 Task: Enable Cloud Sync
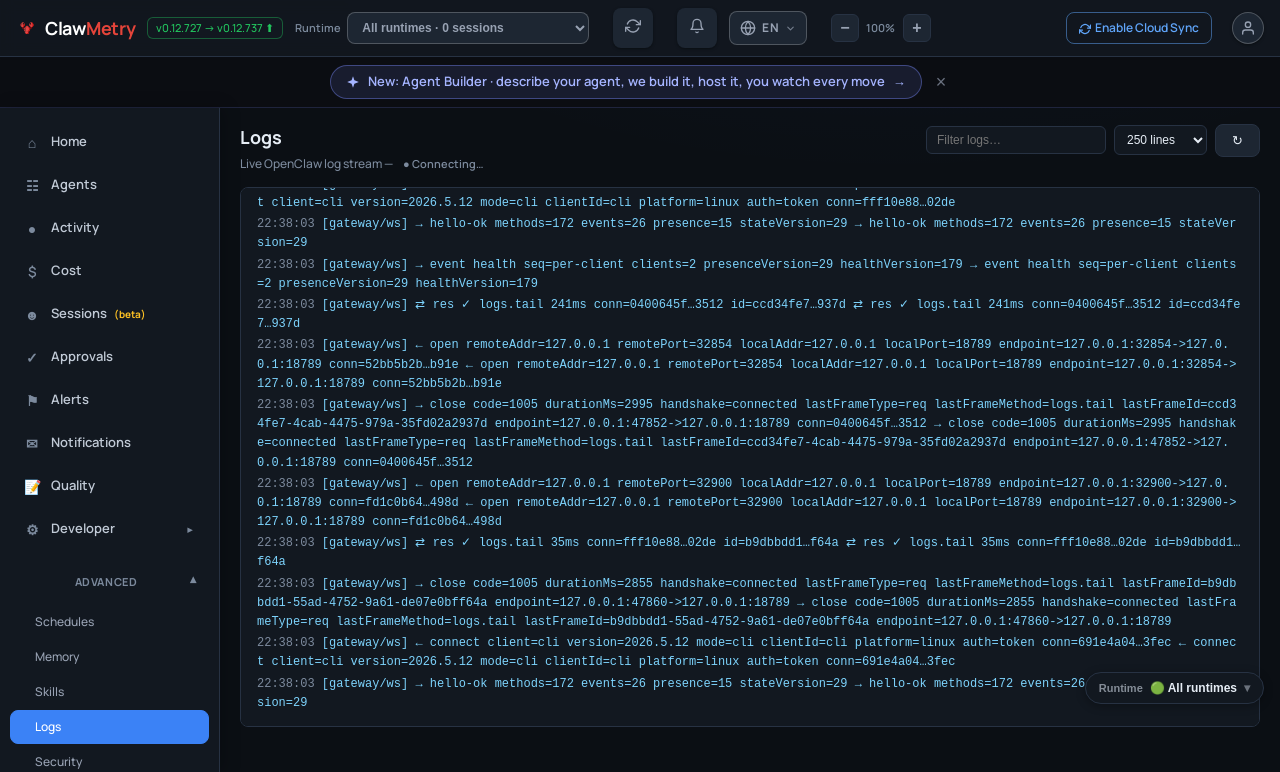1139,28
